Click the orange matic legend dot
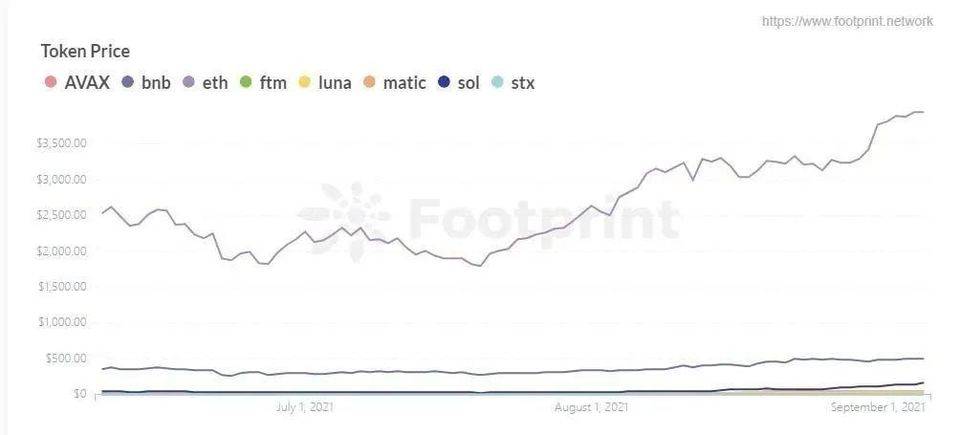 (370, 82)
